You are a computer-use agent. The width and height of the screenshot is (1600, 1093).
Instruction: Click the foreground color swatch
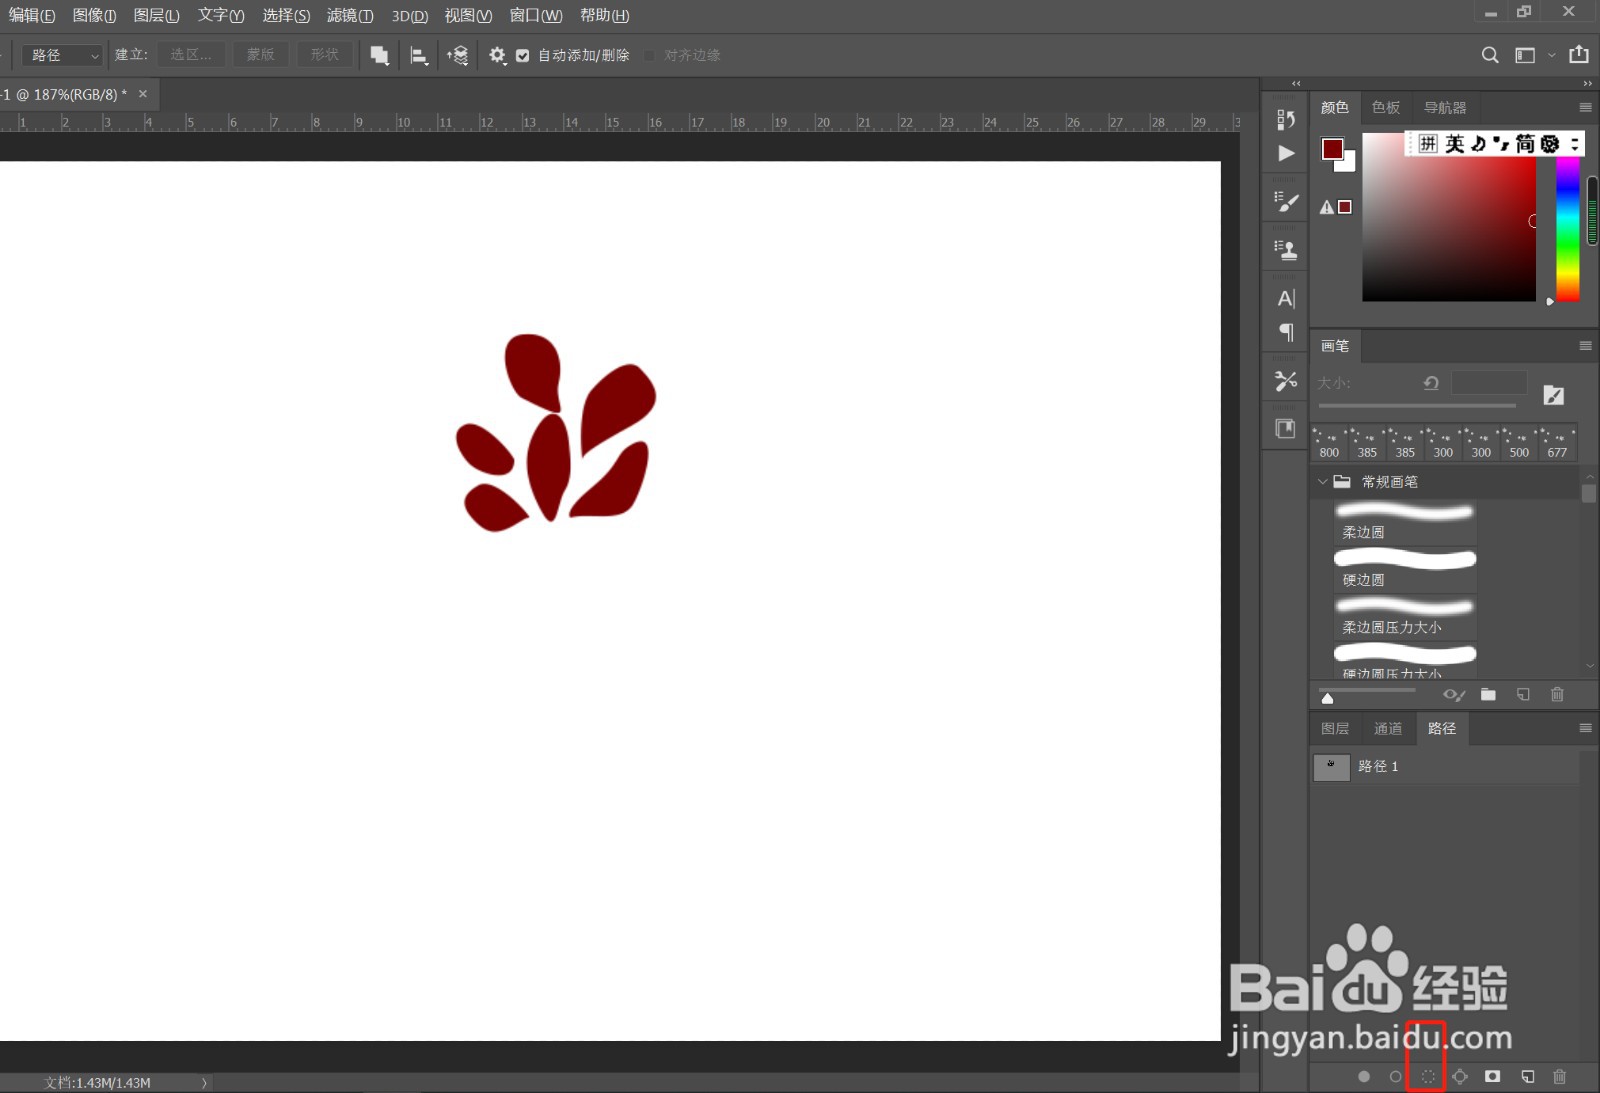pyautogui.click(x=1332, y=149)
